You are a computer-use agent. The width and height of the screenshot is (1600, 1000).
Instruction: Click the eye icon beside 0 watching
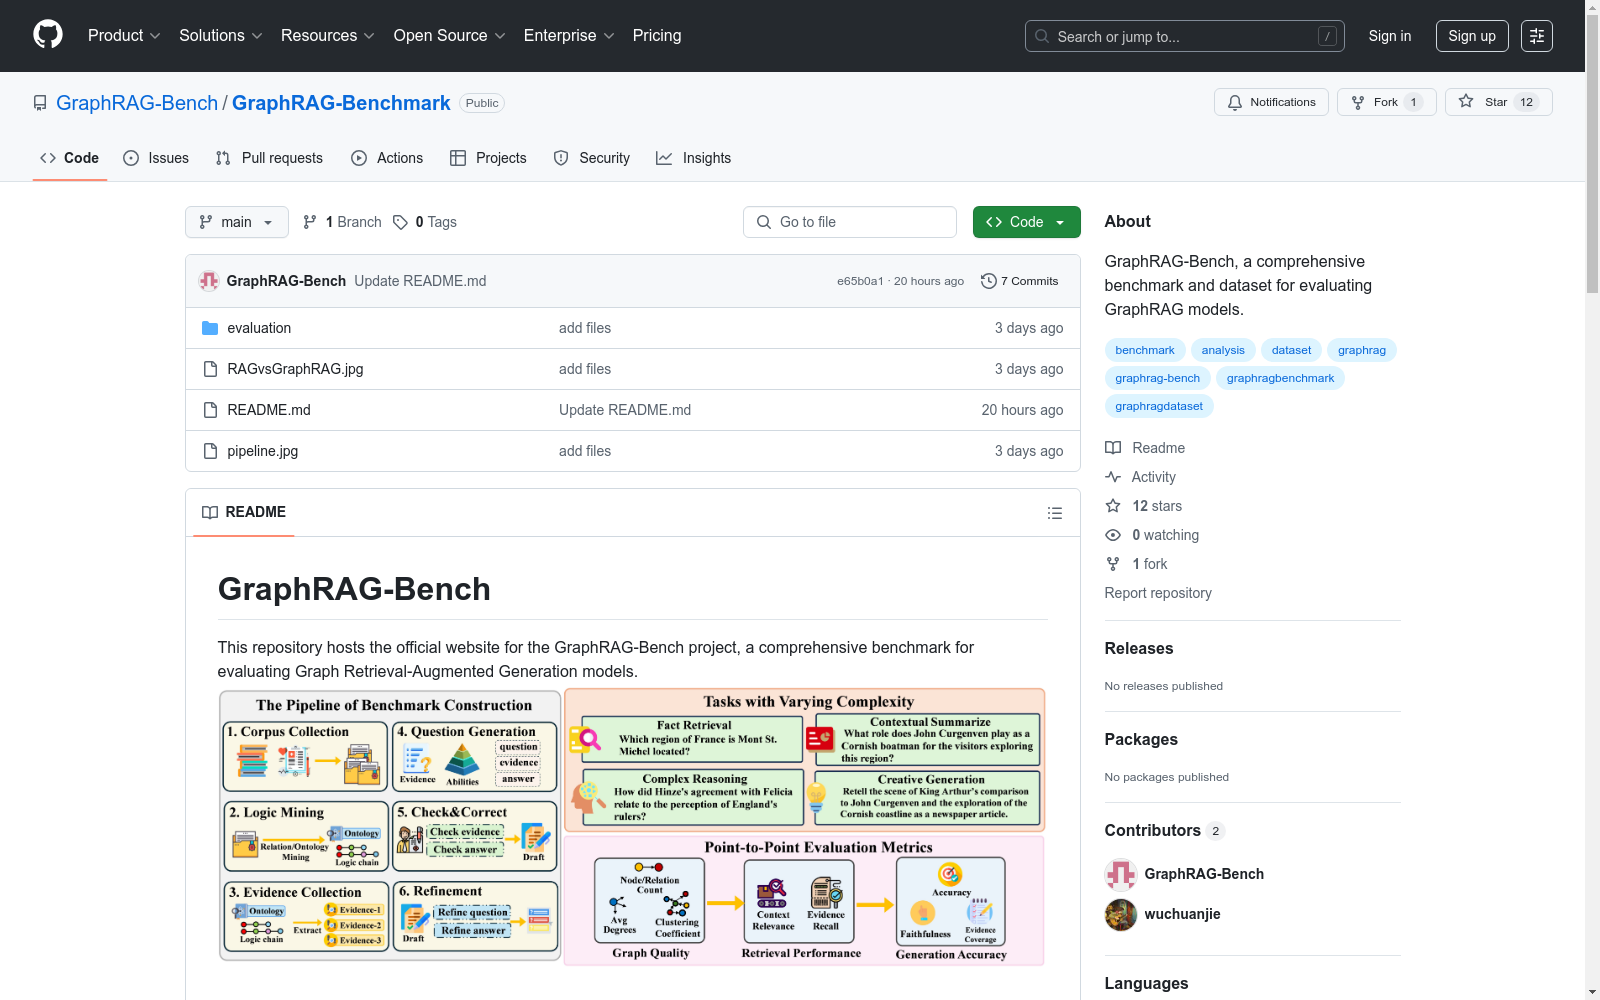(x=1113, y=535)
